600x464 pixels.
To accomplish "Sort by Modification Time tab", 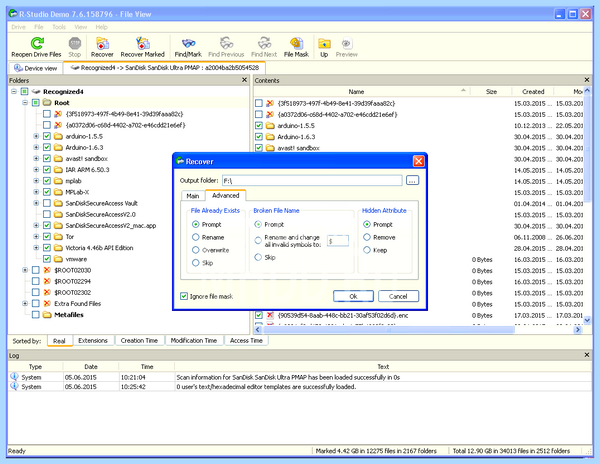I will (x=194, y=340).
